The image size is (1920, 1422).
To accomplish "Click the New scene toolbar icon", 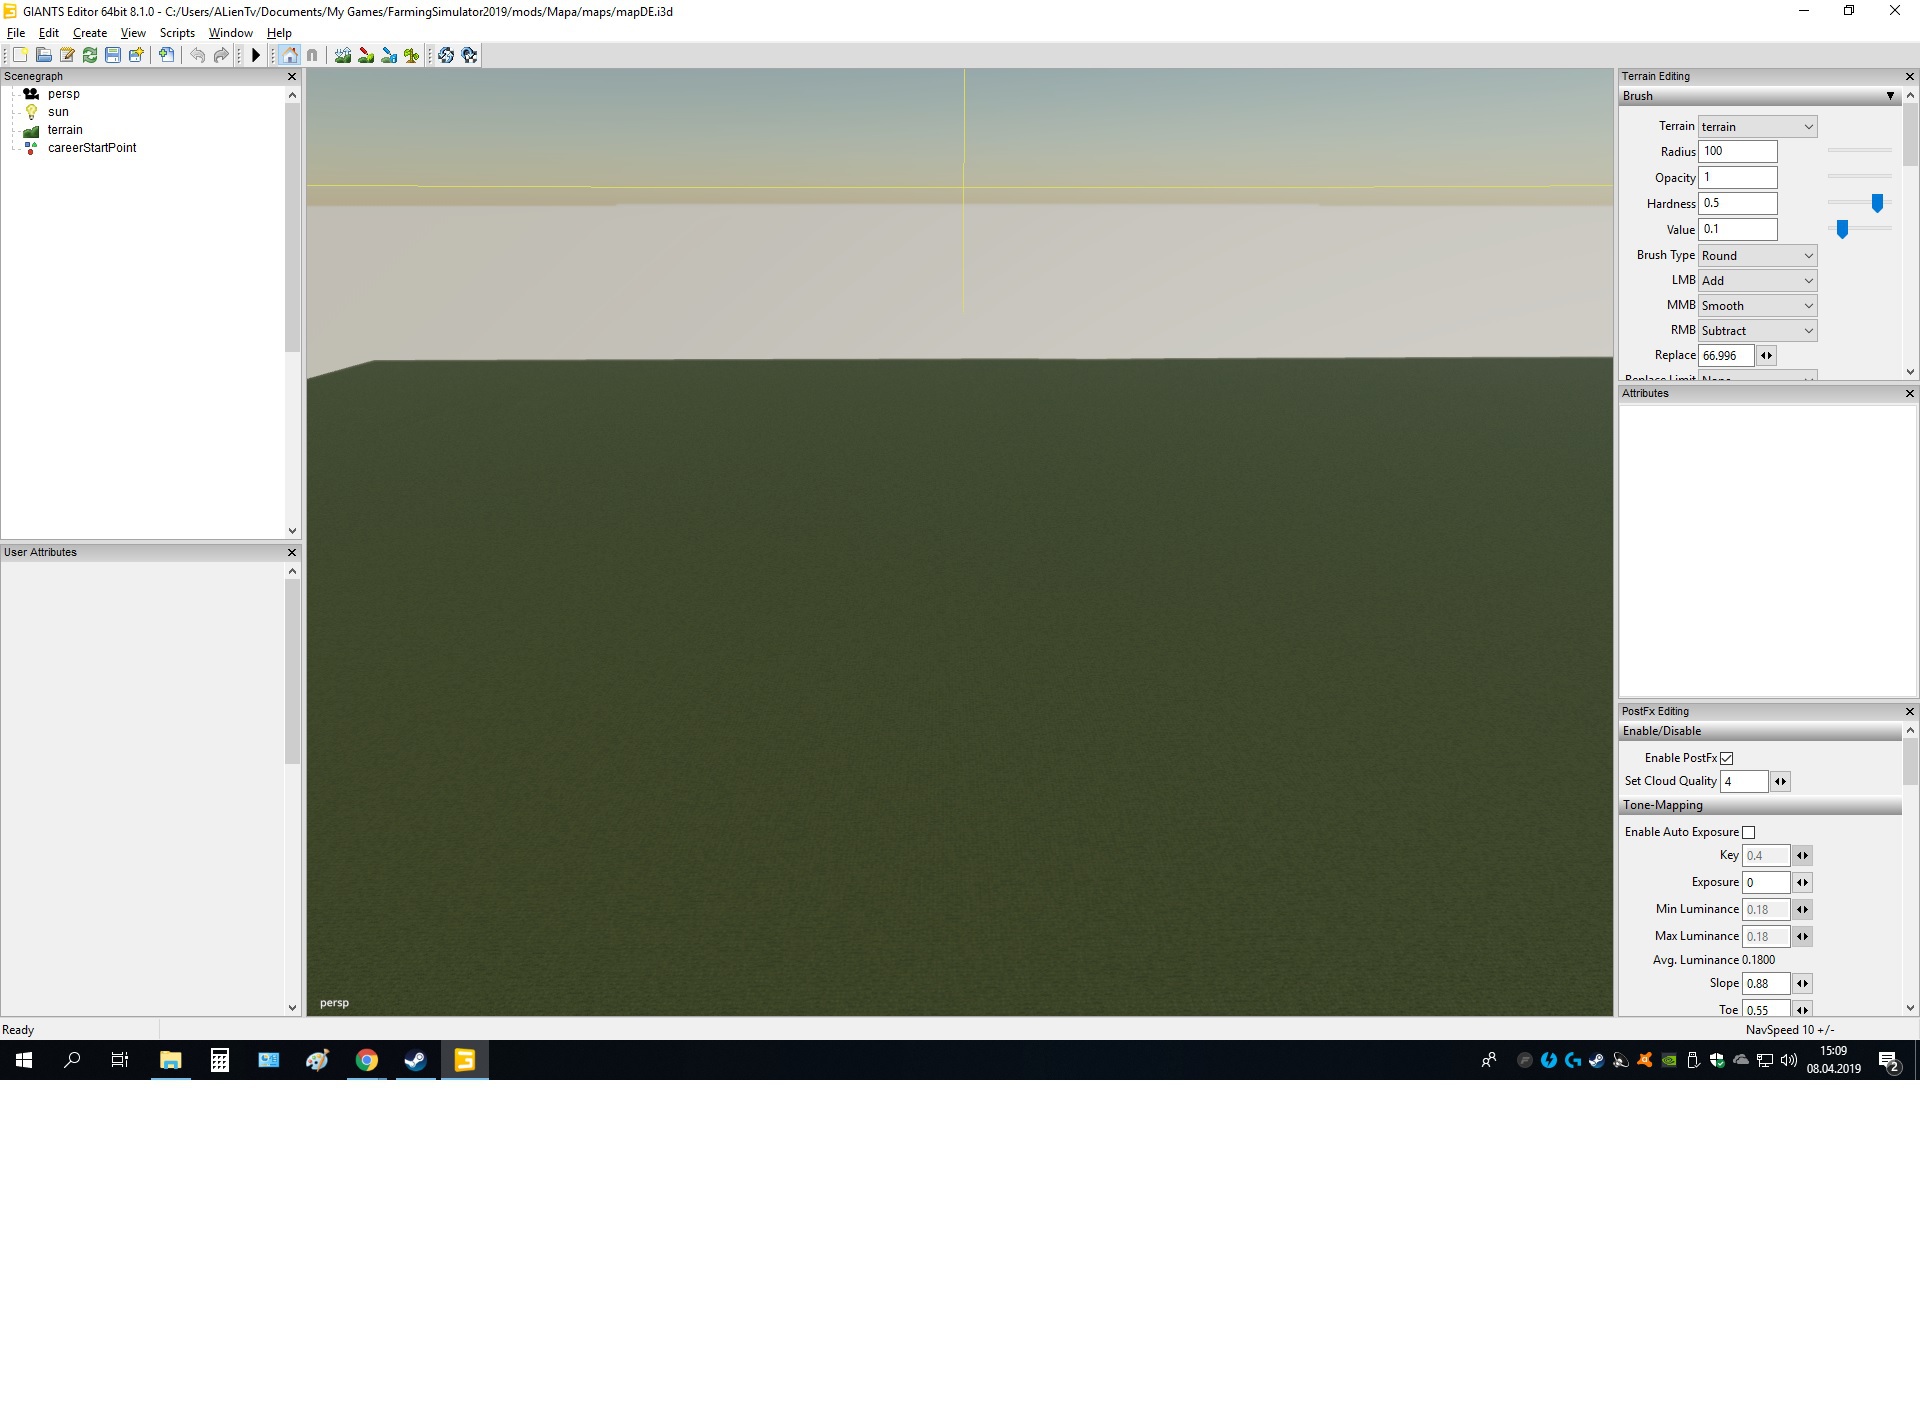I will pos(20,55).
